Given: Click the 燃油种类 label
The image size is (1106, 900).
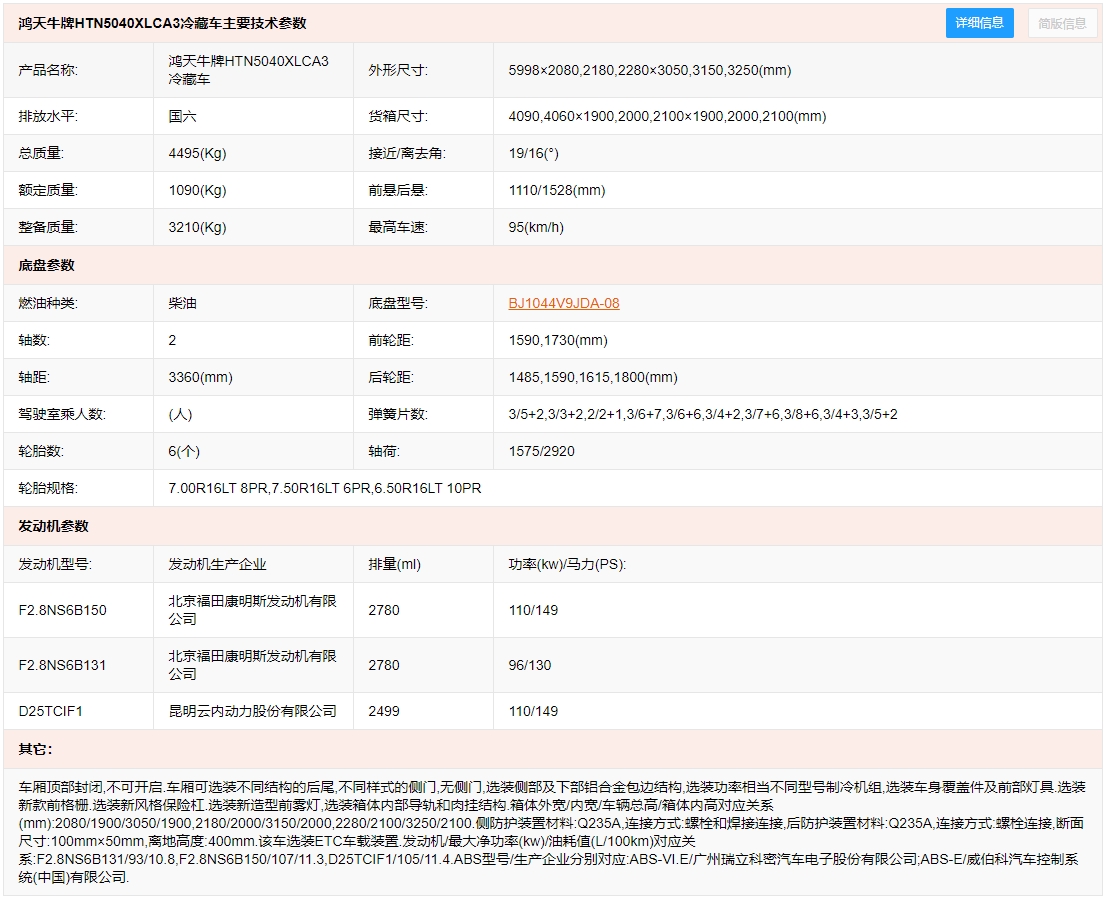Looking at the screenshot, I should coord(48,303).
